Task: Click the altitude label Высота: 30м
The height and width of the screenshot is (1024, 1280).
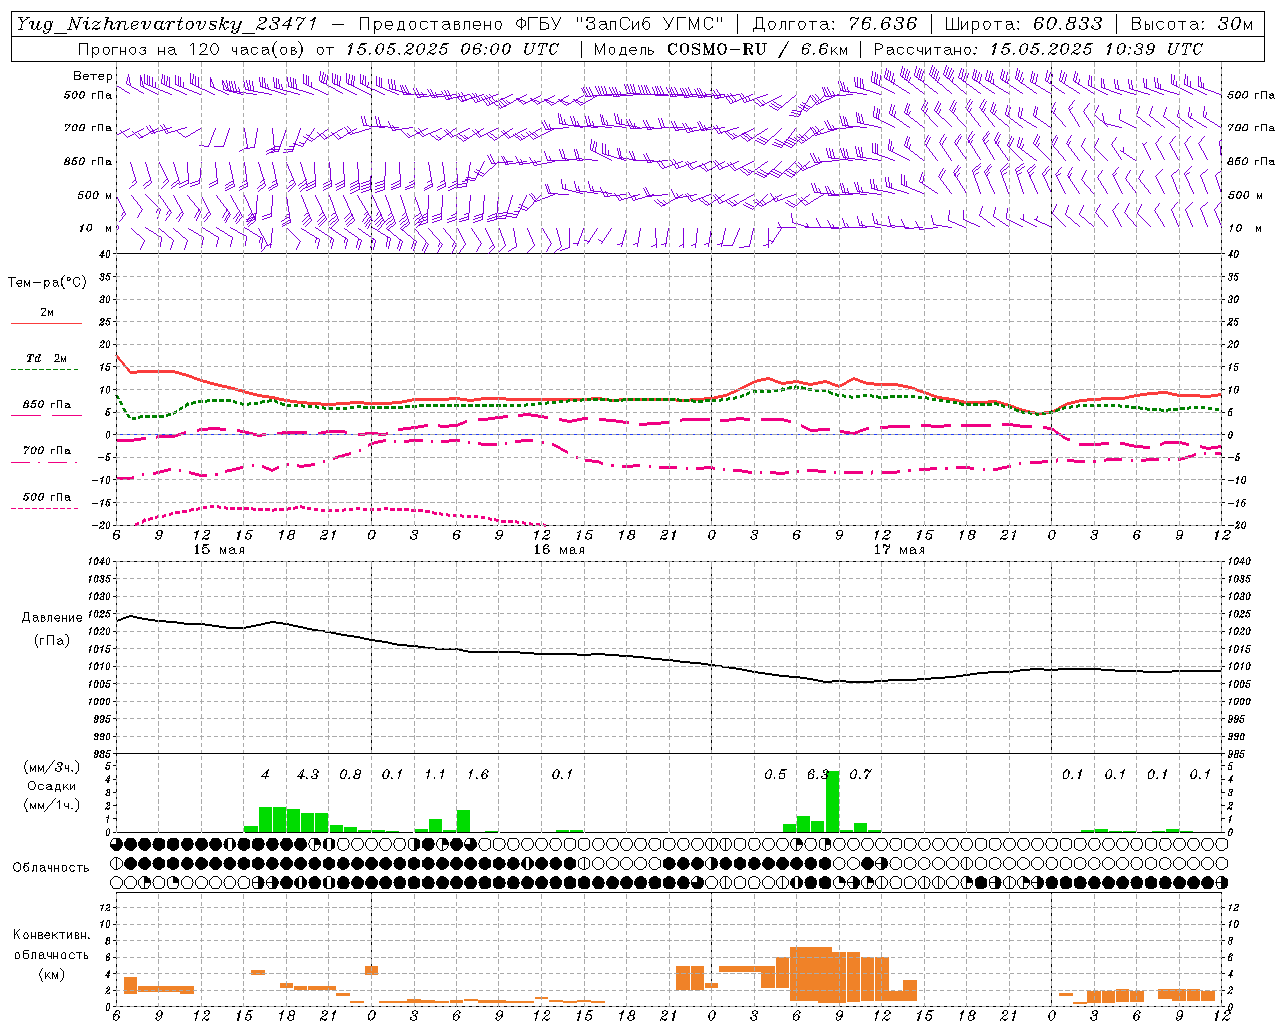Action: coord(1191,24)
